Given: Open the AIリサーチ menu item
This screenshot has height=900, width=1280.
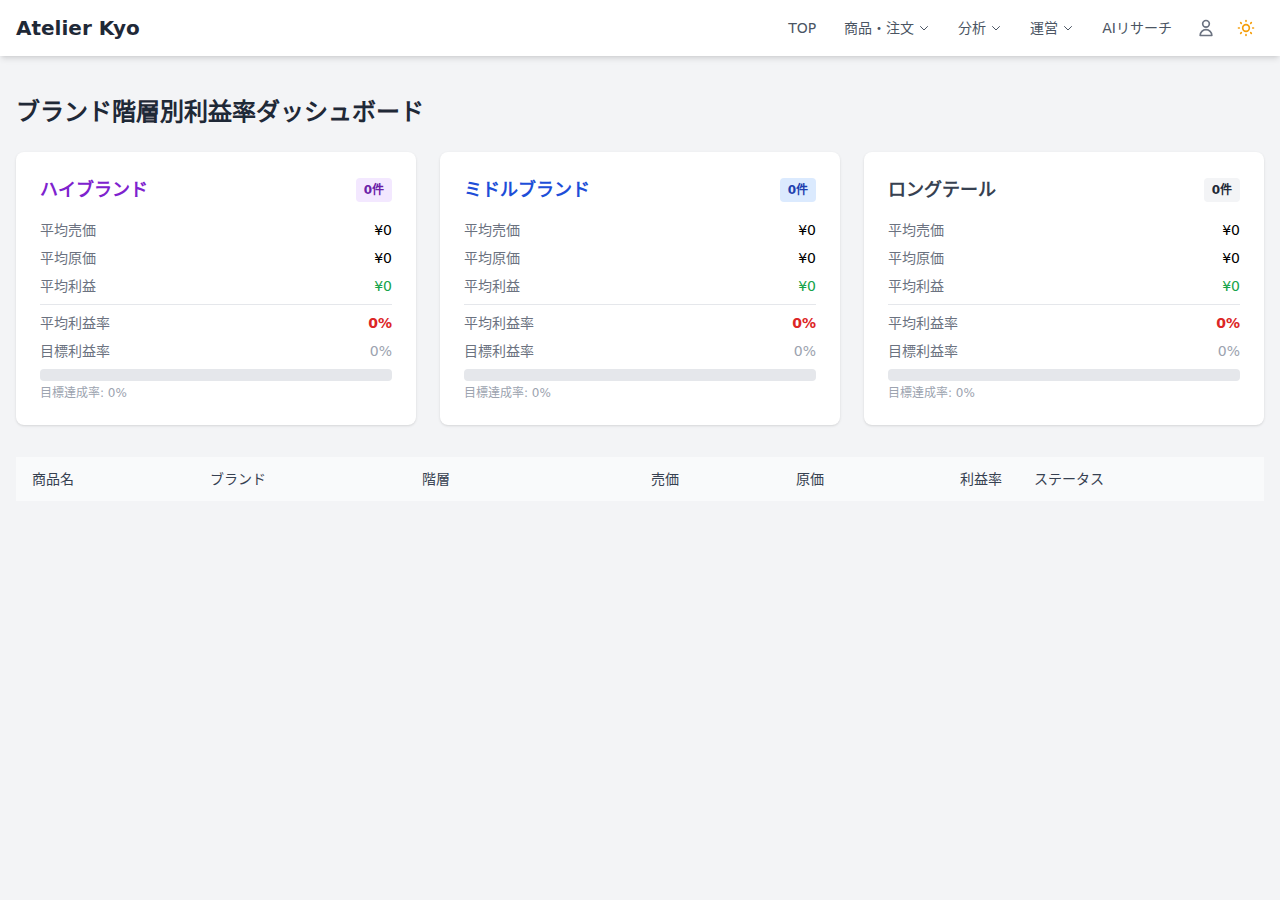Looking at the screenshot, I should pos(1136,28).
